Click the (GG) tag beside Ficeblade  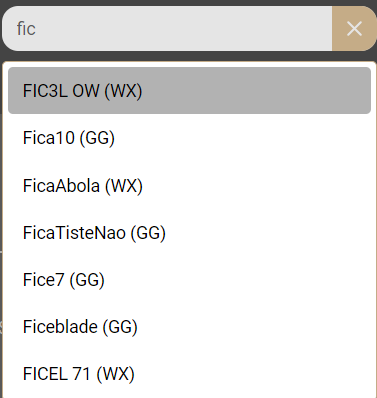click(x=120, y=327)
